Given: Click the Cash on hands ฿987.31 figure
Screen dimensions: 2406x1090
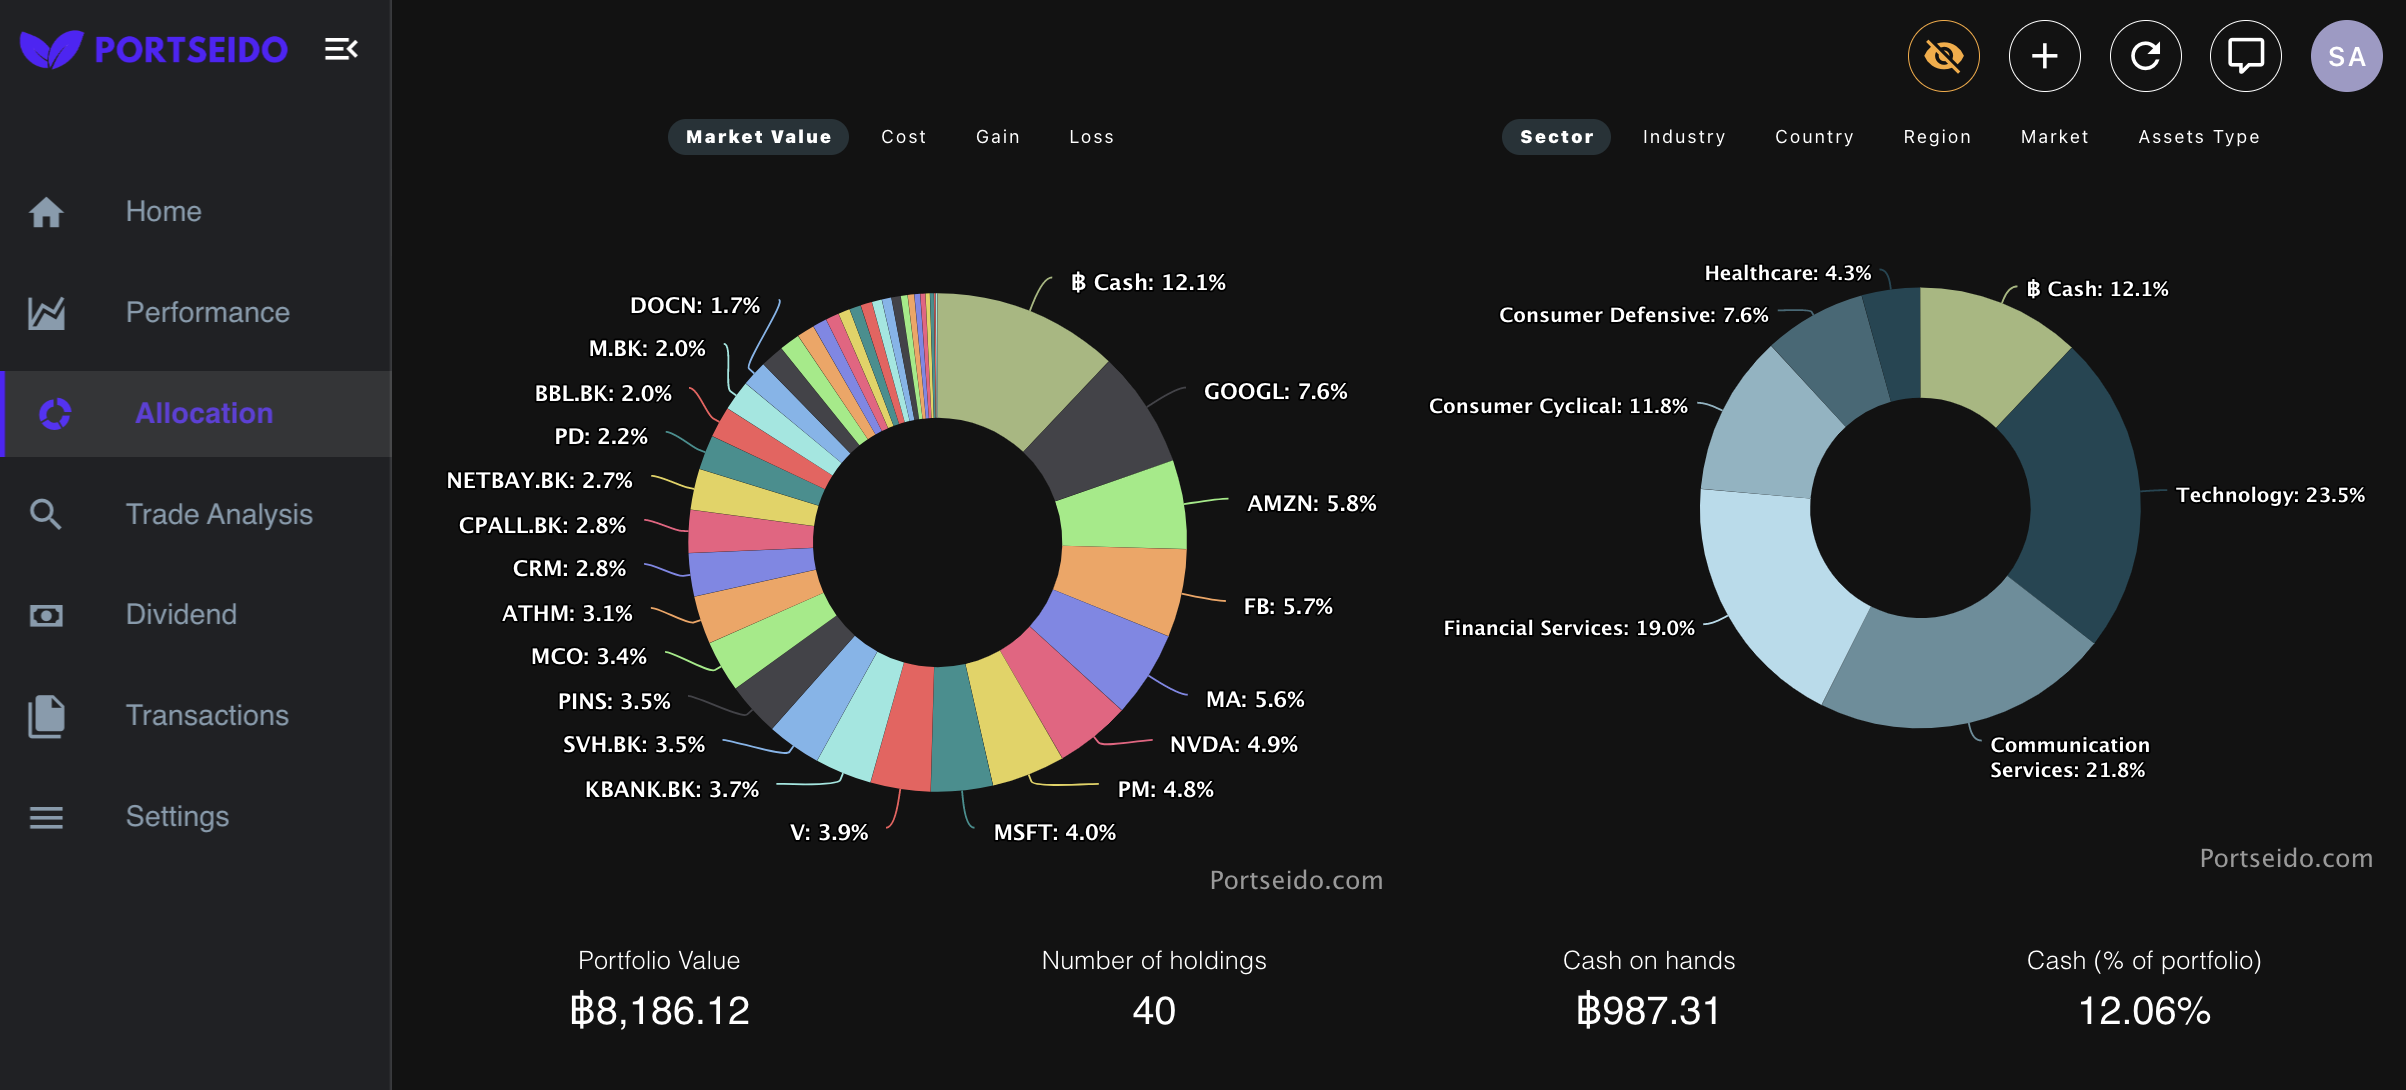Looking at the screenshot, I should (1648, 1011).
